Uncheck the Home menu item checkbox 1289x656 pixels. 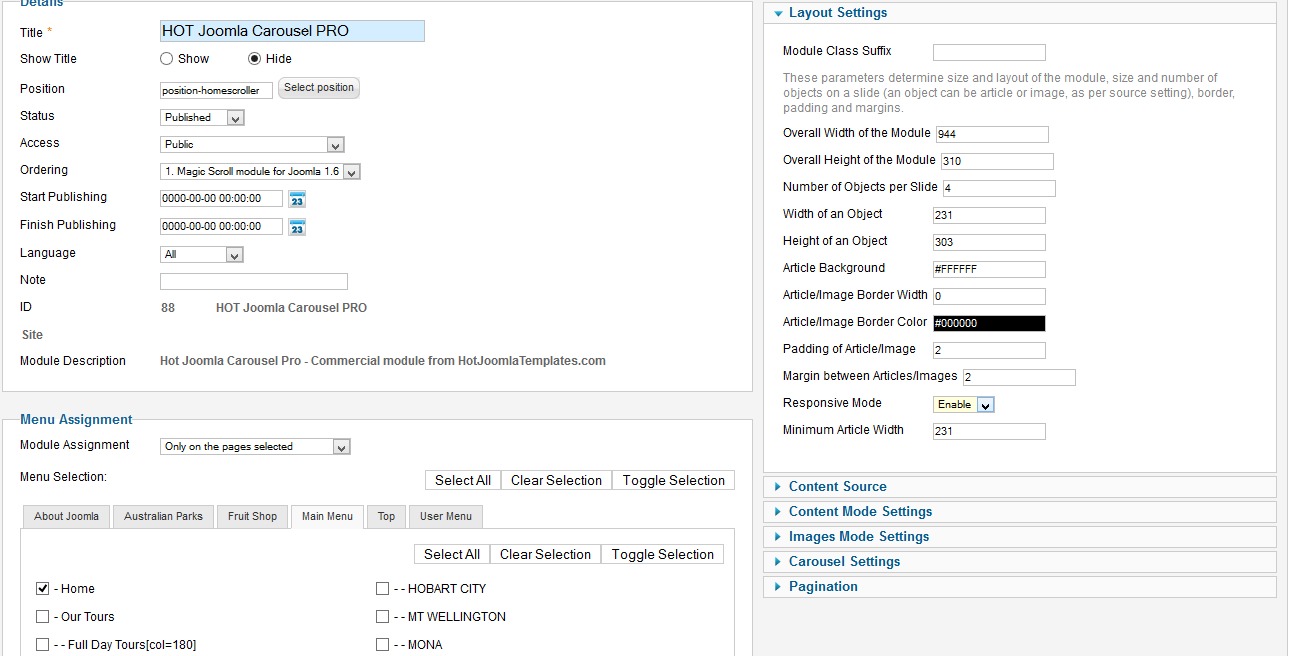(43, 589)
